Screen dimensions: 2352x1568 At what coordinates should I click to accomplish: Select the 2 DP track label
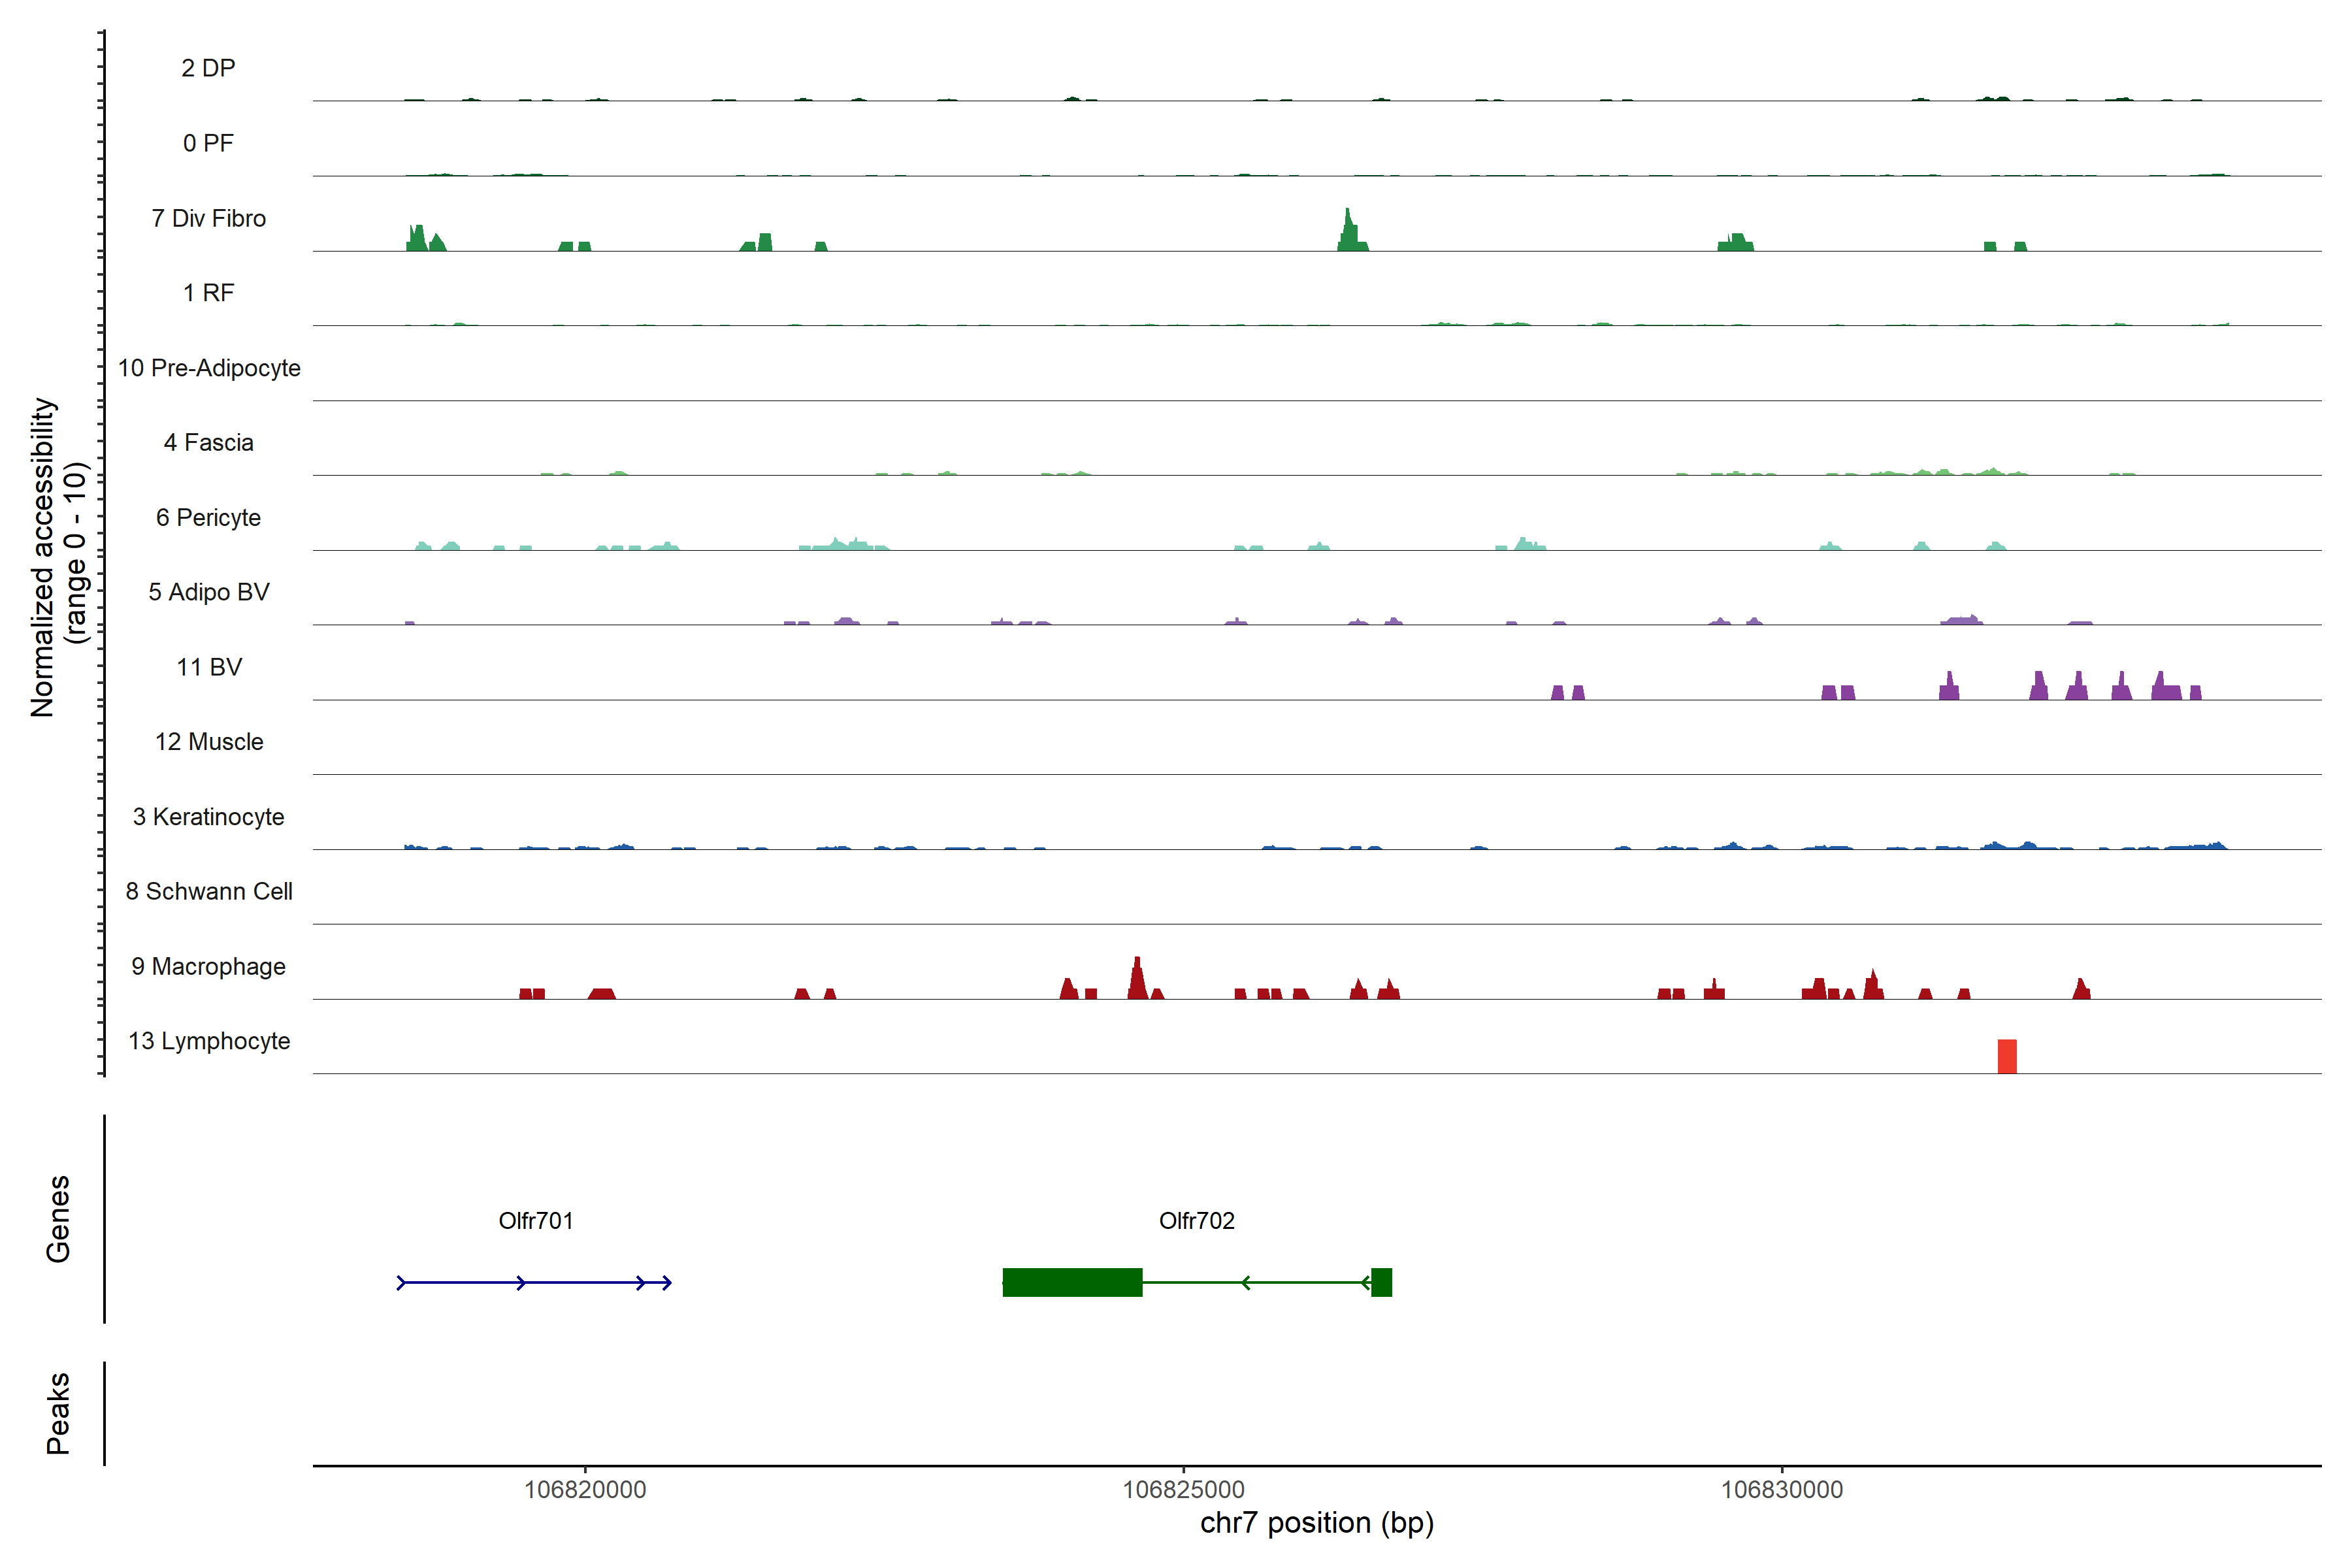tap(208, 68)
